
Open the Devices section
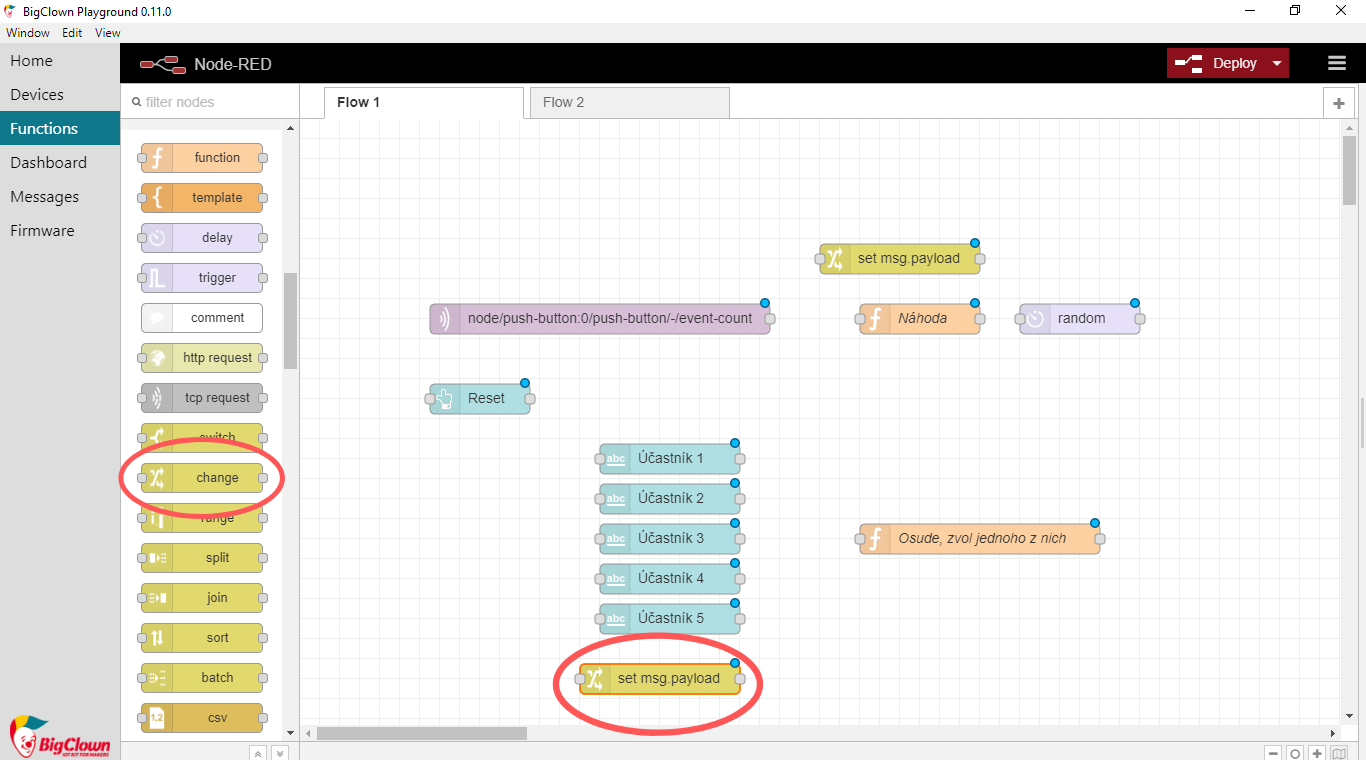60,95
